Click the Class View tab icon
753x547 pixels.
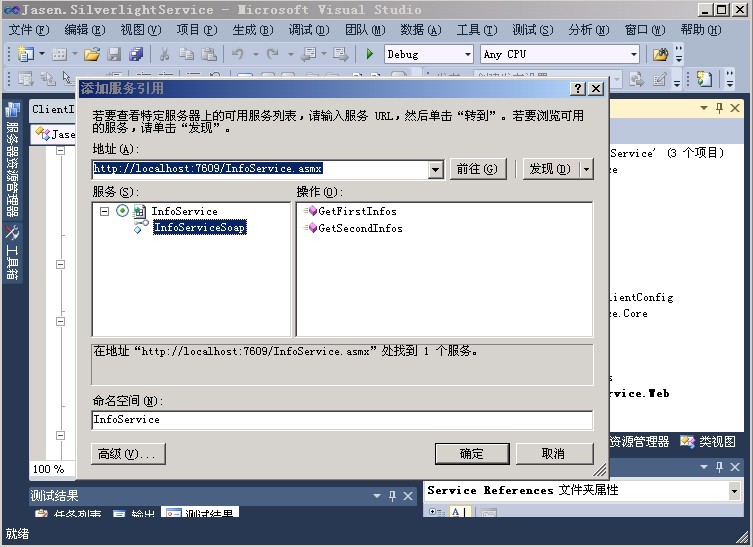tap(687, 441)
